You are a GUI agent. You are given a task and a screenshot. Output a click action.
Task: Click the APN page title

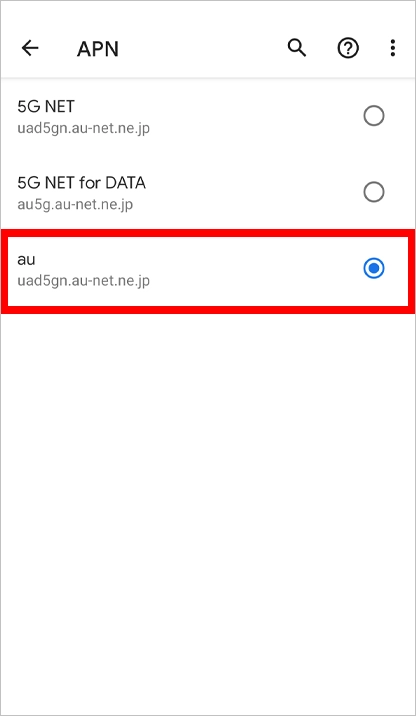98,49
